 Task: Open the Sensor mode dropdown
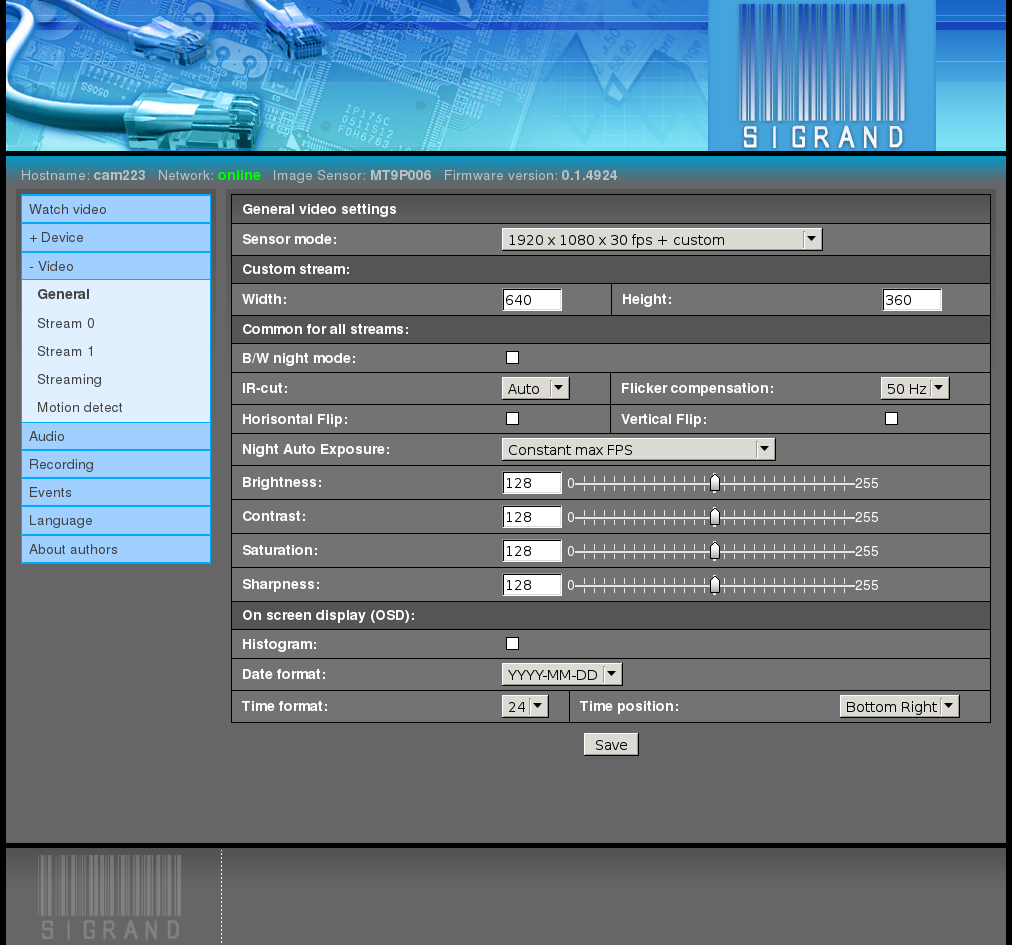coord(662,239)
